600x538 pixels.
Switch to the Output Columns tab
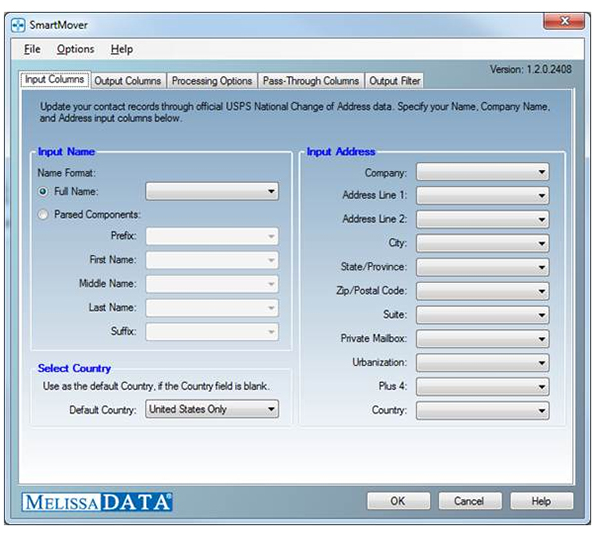[128, 81]
